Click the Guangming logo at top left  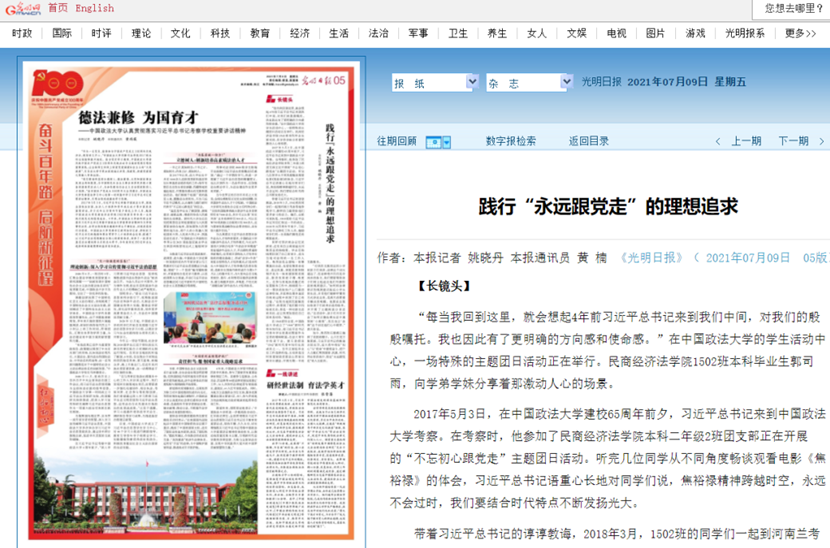tap(22, 8)
